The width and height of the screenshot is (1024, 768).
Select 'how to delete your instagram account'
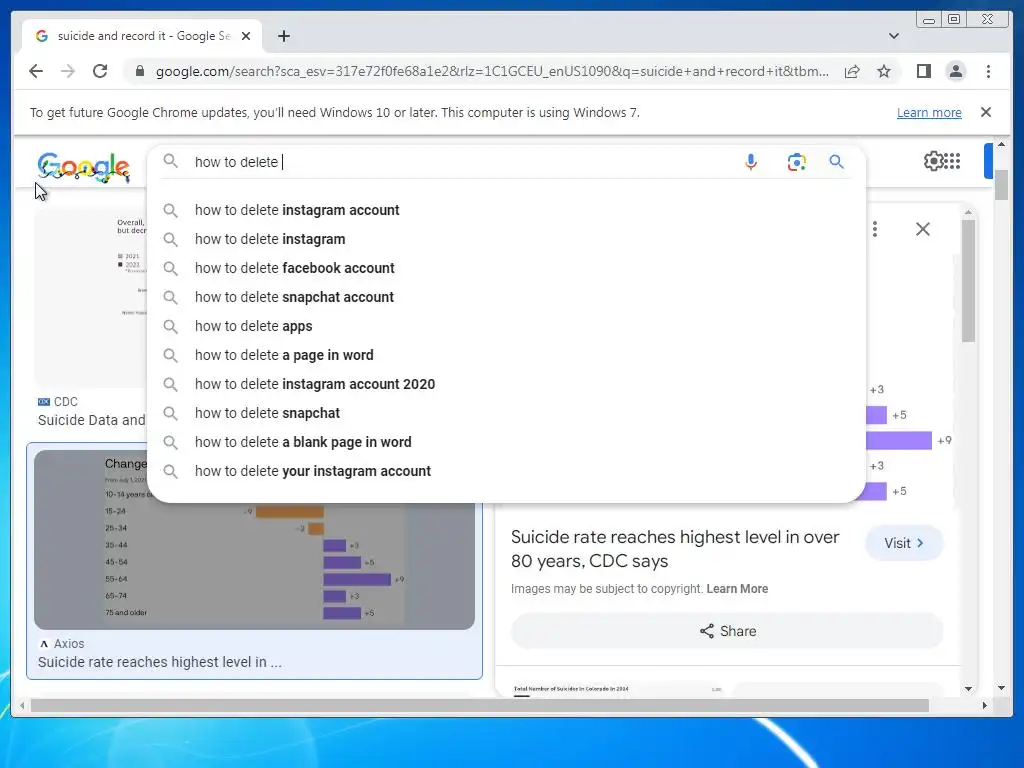pos(506,471)
